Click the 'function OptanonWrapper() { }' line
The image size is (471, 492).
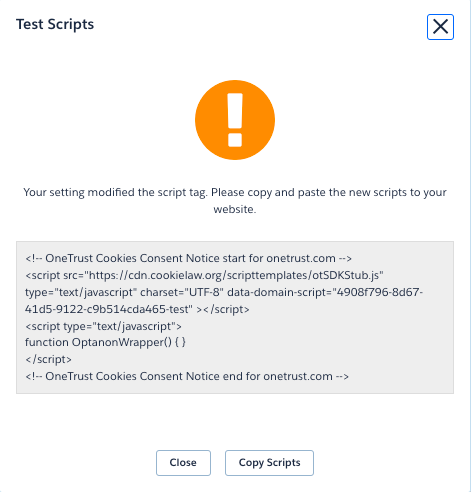(105, 342)
